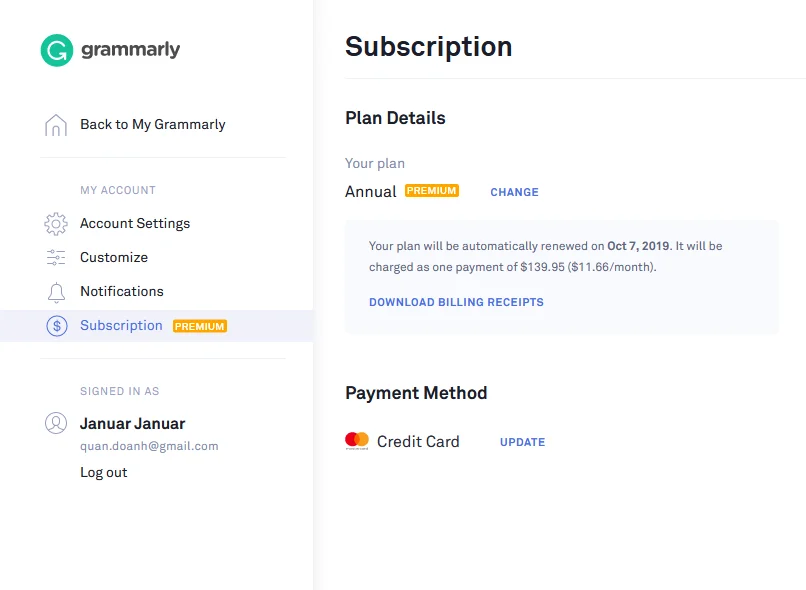Click the green Grammarly logo icon
The image size is (806, 590).
[57, 50]
